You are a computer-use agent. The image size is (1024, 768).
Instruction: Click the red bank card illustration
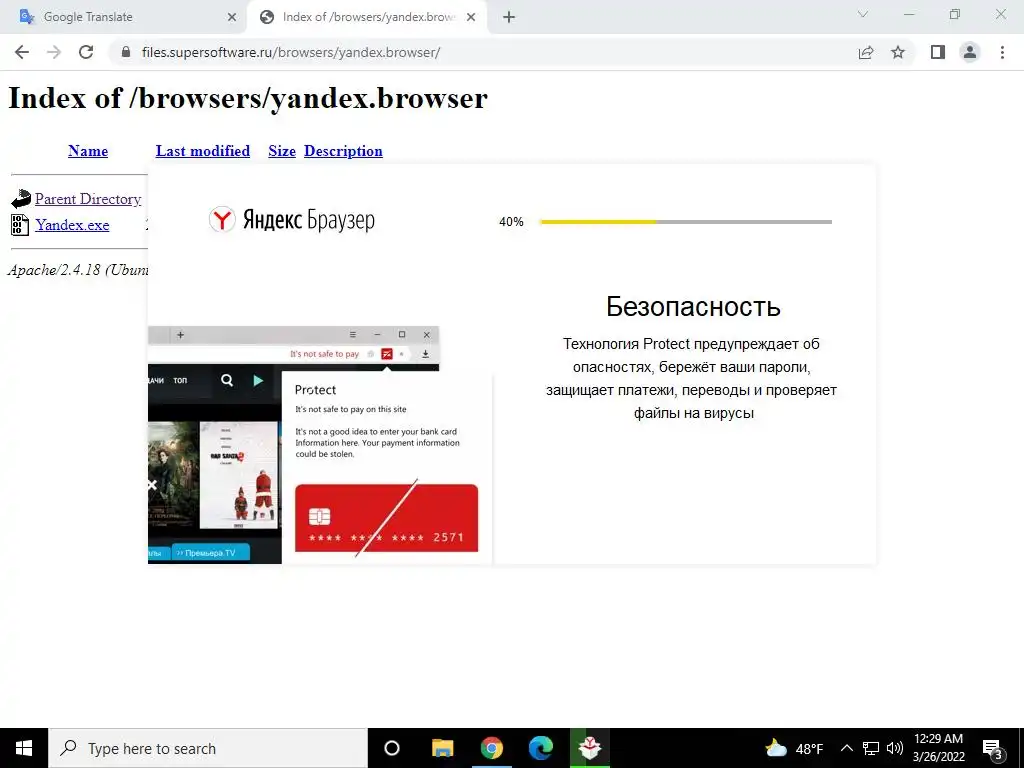click(x=387, y=518)
